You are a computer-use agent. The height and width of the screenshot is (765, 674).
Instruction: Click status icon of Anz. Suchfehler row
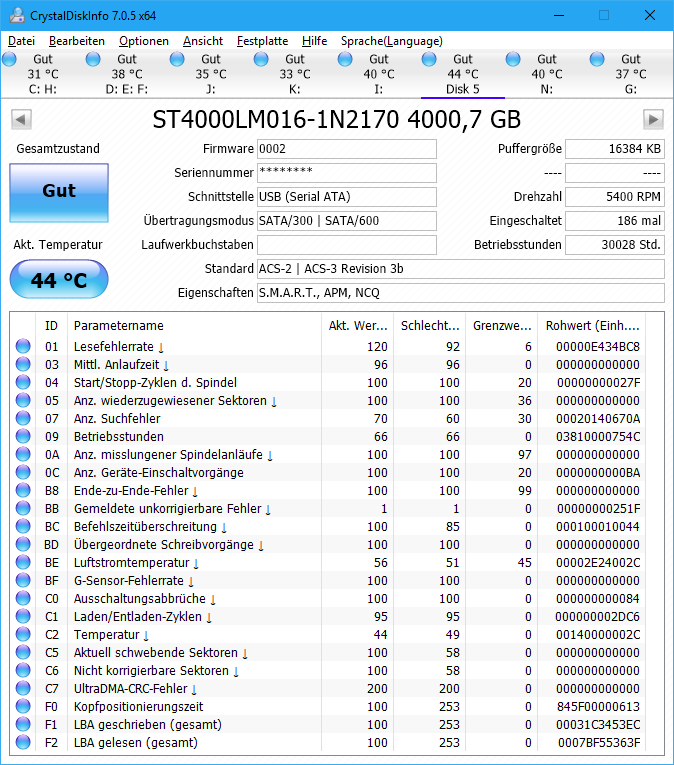23,419
